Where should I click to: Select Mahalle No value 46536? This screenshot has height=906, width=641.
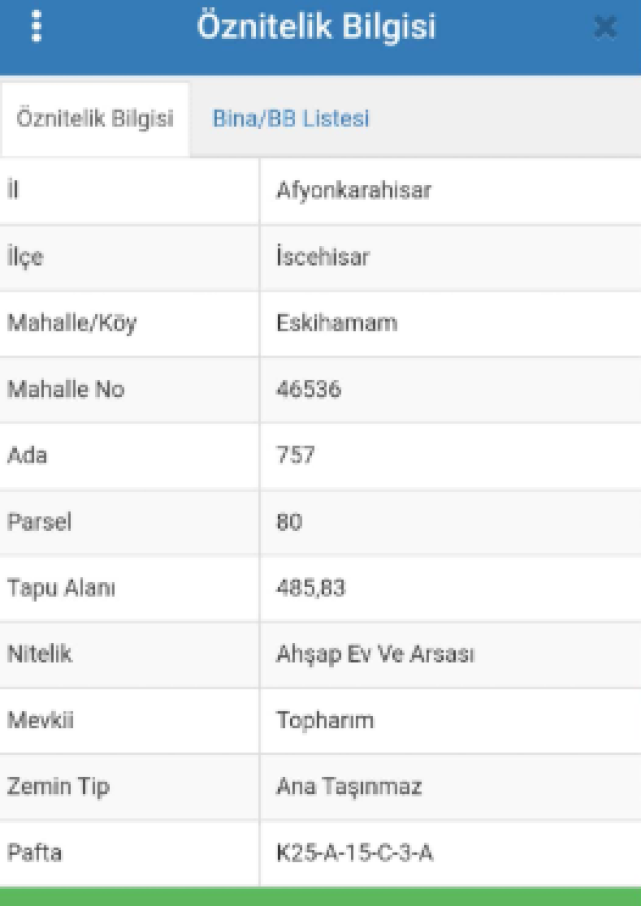coord(307,390)
